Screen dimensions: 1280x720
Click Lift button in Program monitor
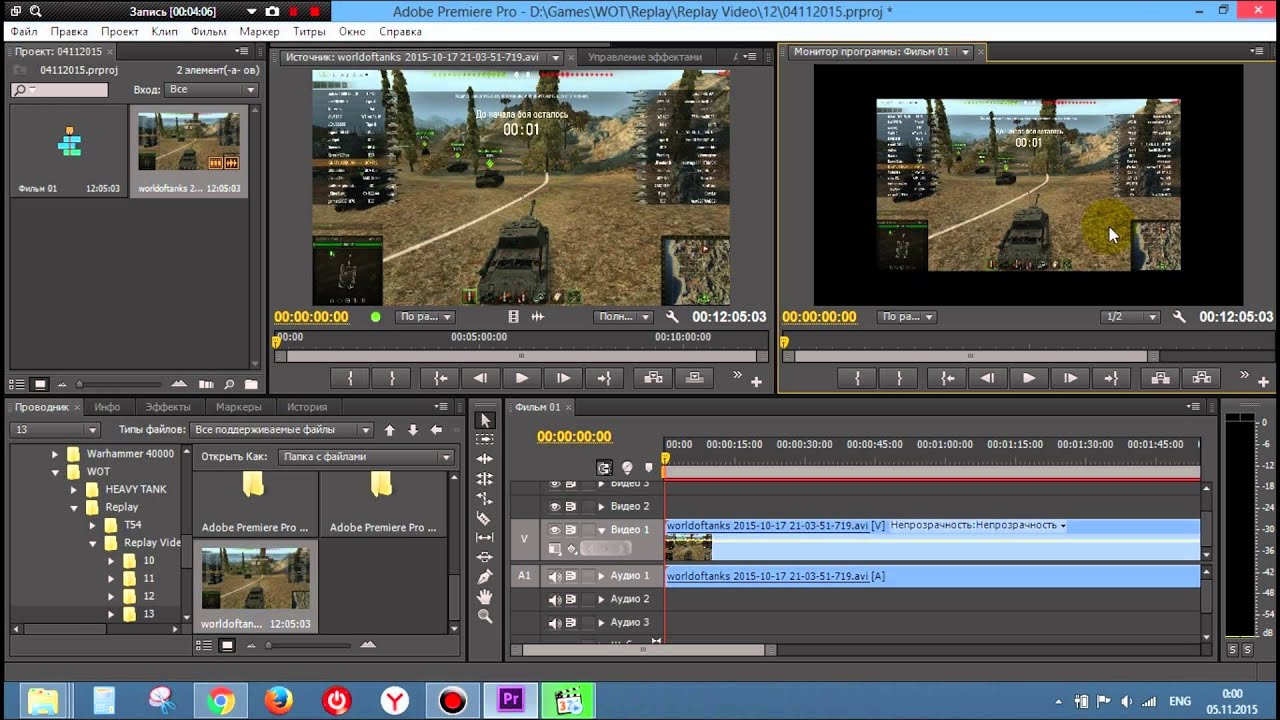click(1160, 378)
